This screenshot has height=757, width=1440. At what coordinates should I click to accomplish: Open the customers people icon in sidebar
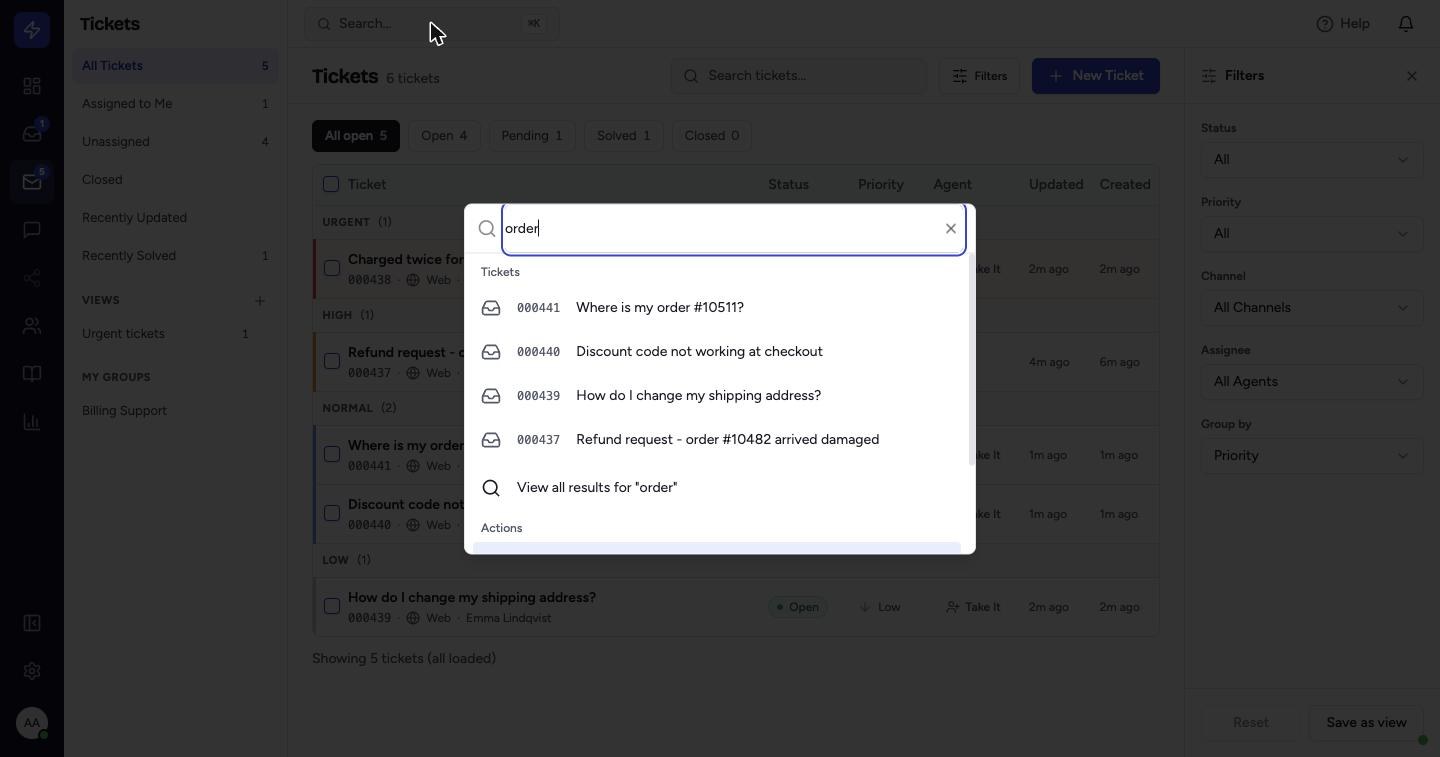pos(32,326)
